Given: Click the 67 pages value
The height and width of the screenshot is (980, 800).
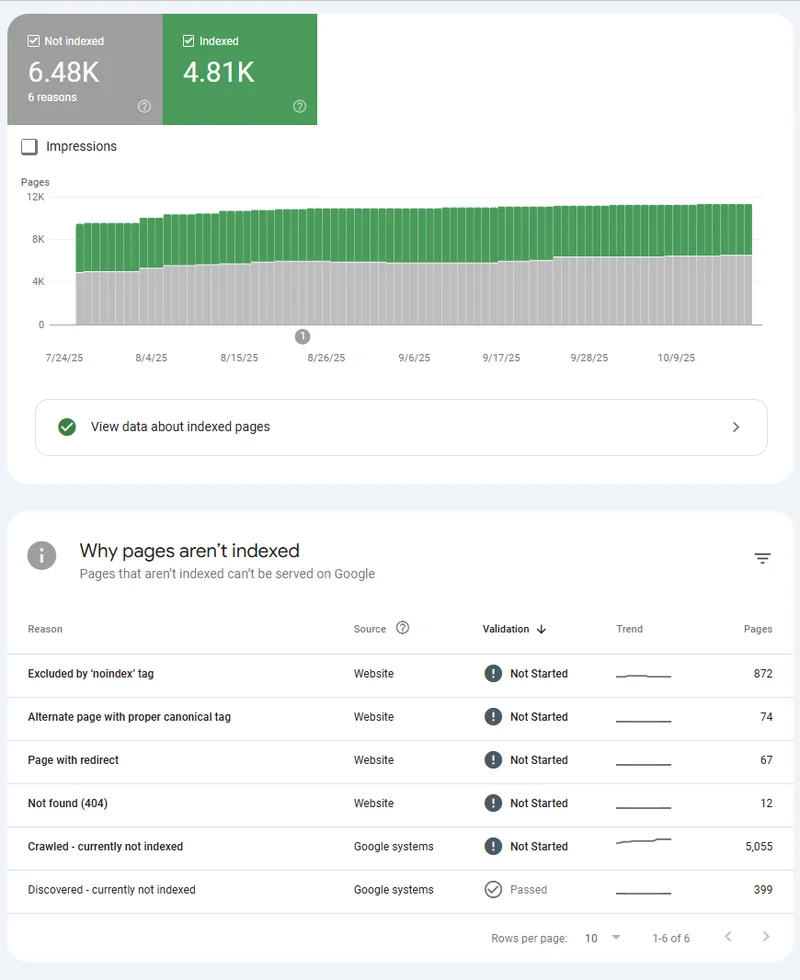Looking at the screenshot, I should click(766, 760).
